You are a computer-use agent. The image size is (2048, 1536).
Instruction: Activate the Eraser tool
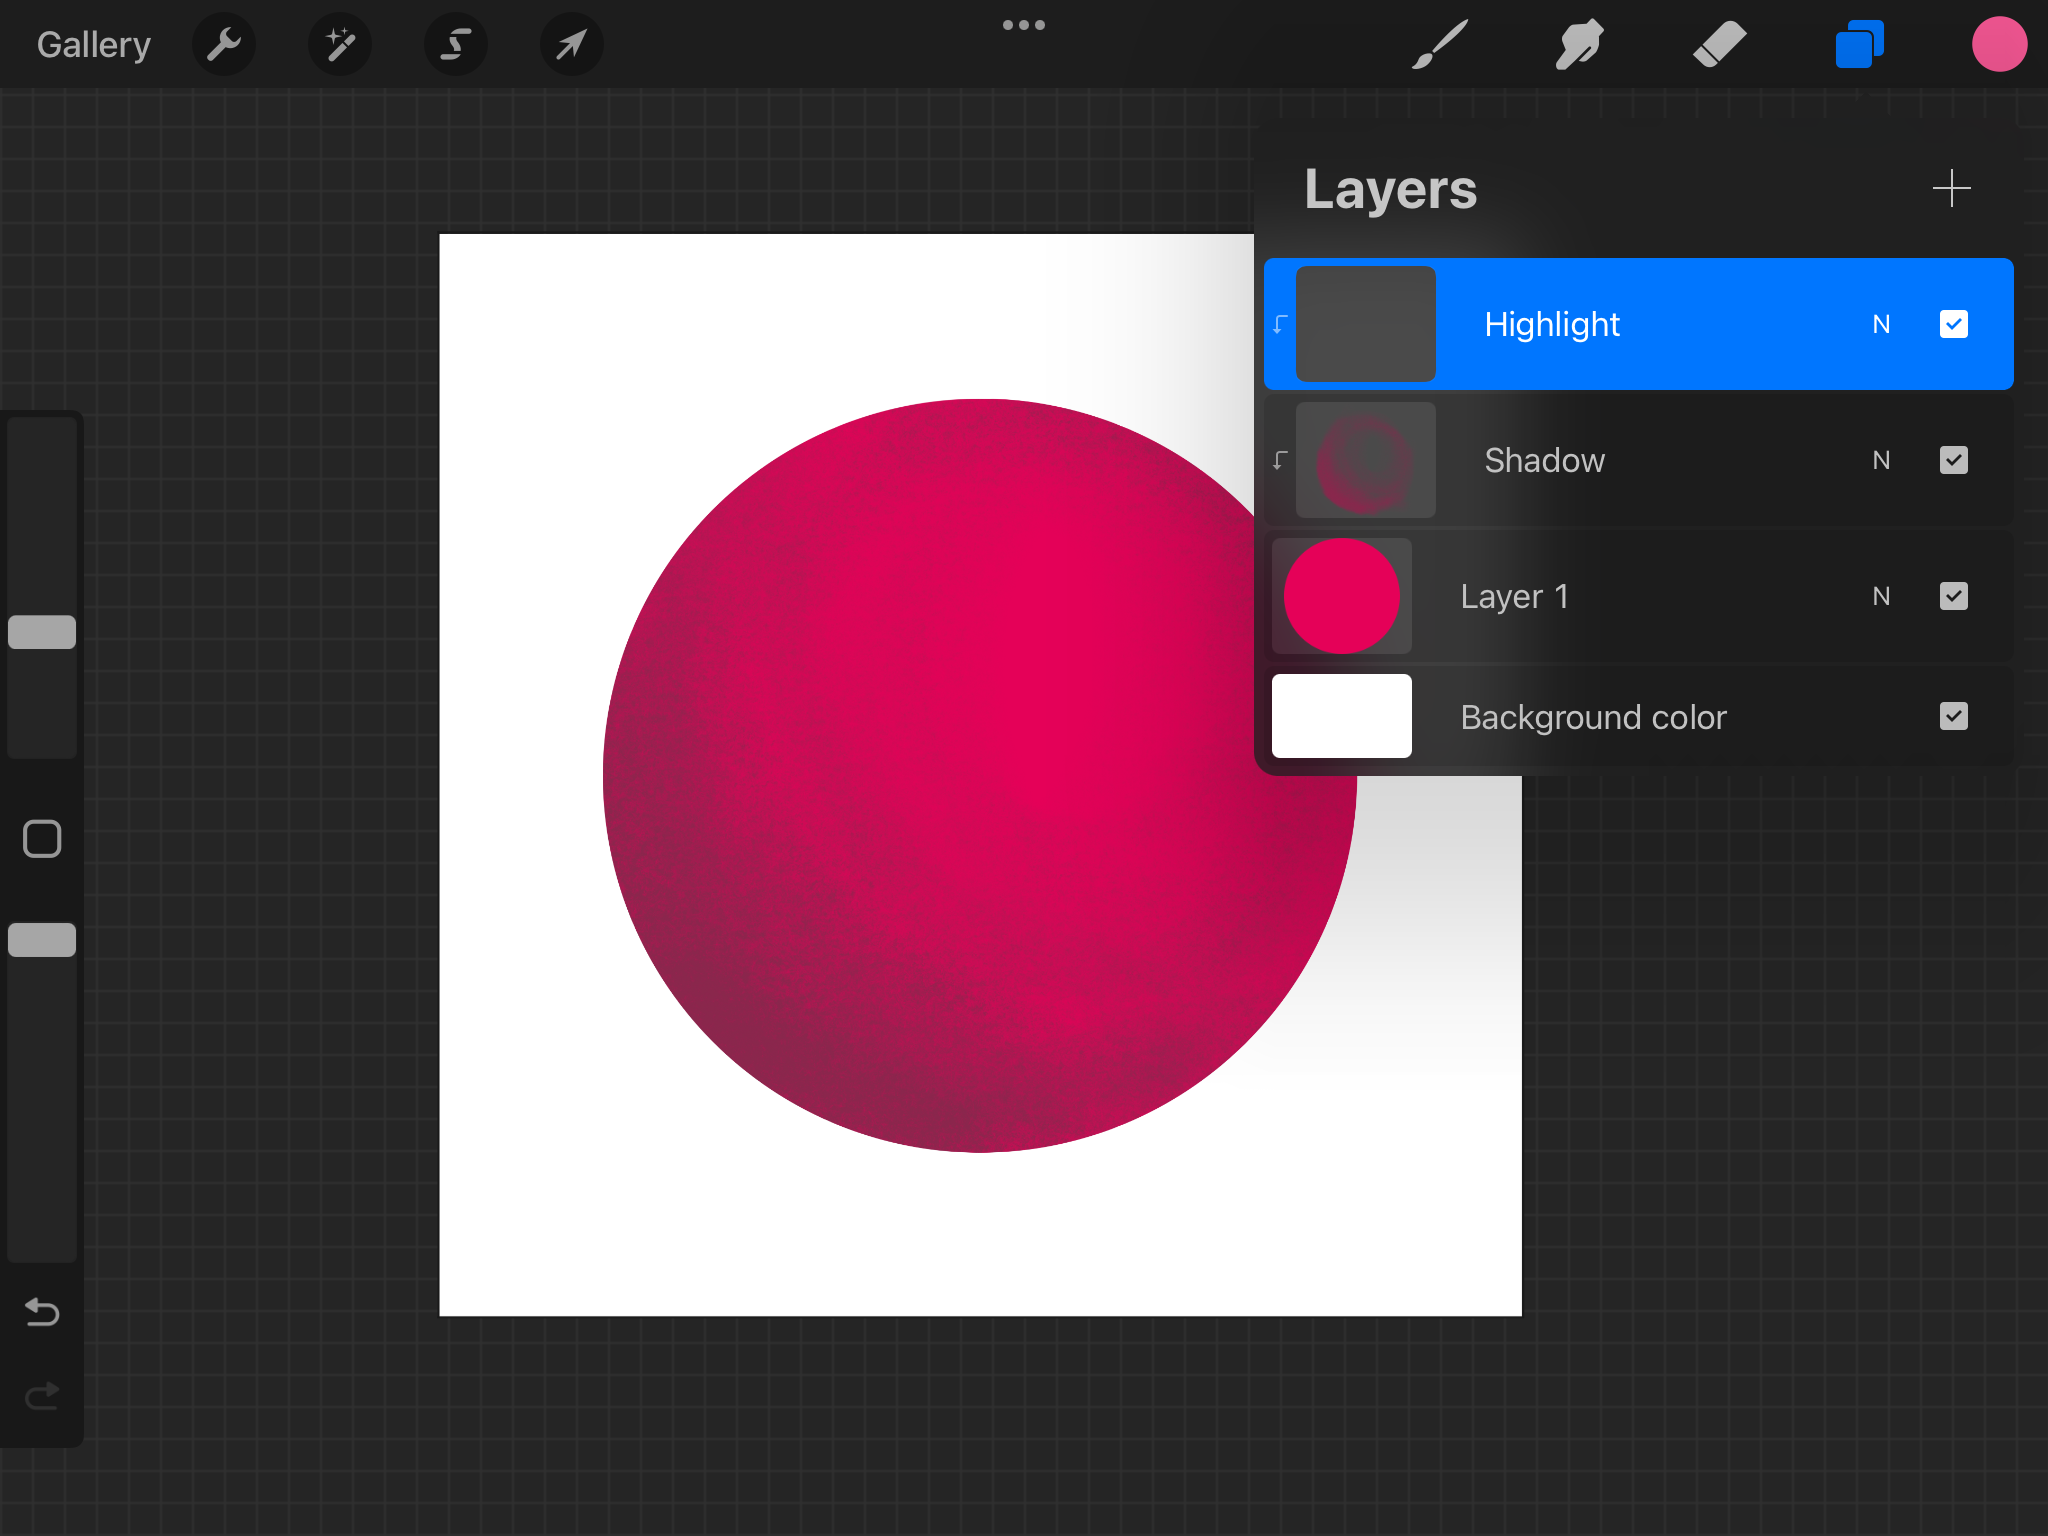point(1719,44)
